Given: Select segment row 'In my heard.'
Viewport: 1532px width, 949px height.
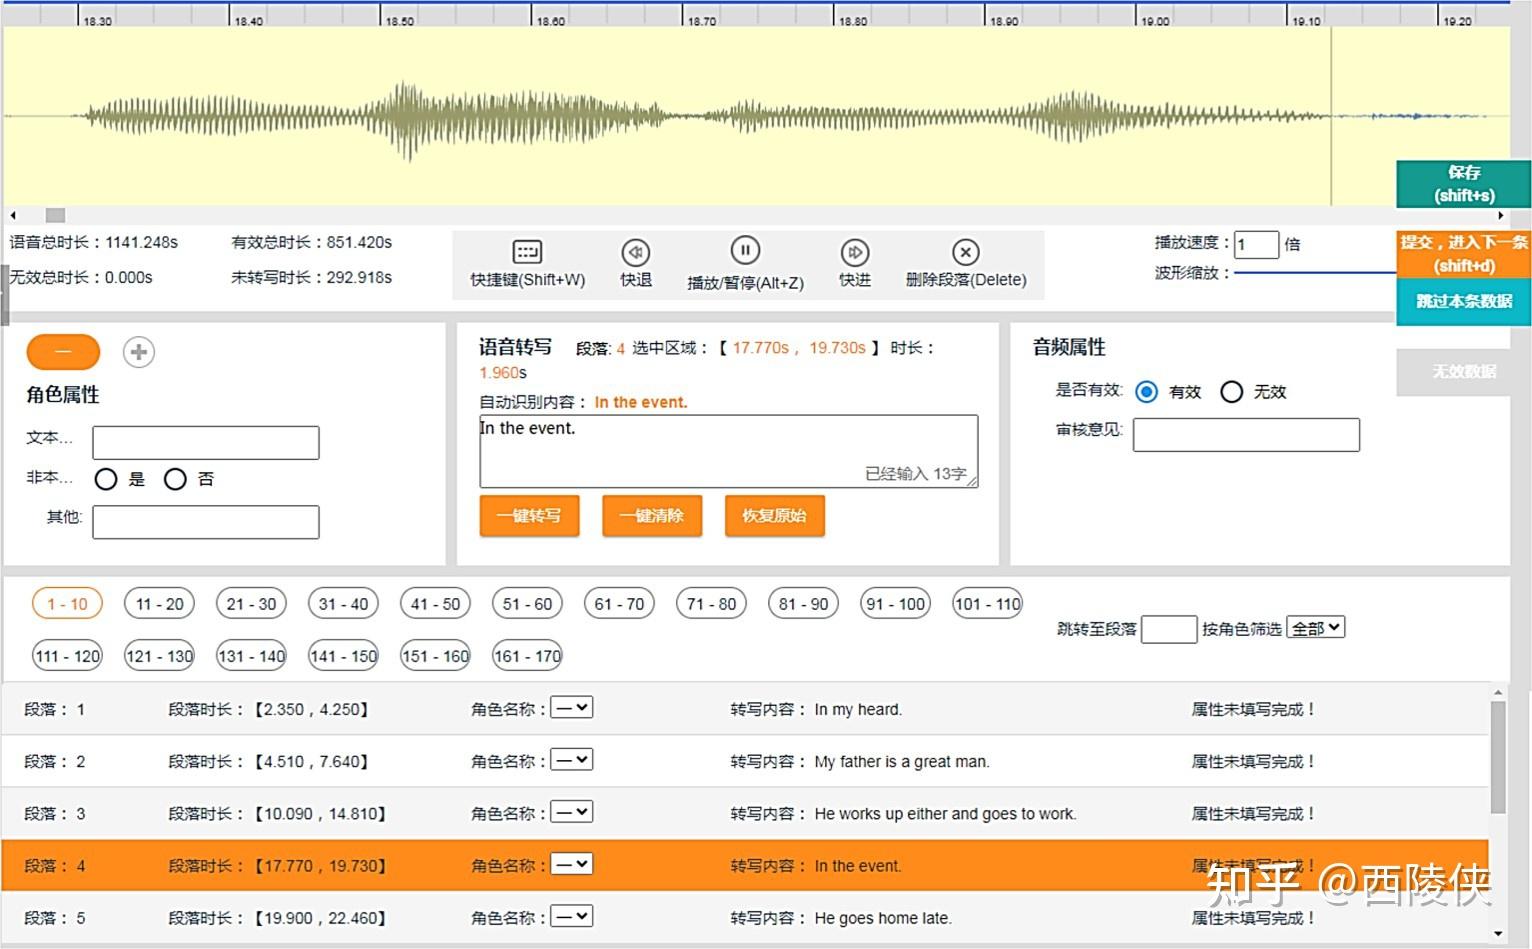Looking at the screenshot, I should tap(745, 709).
